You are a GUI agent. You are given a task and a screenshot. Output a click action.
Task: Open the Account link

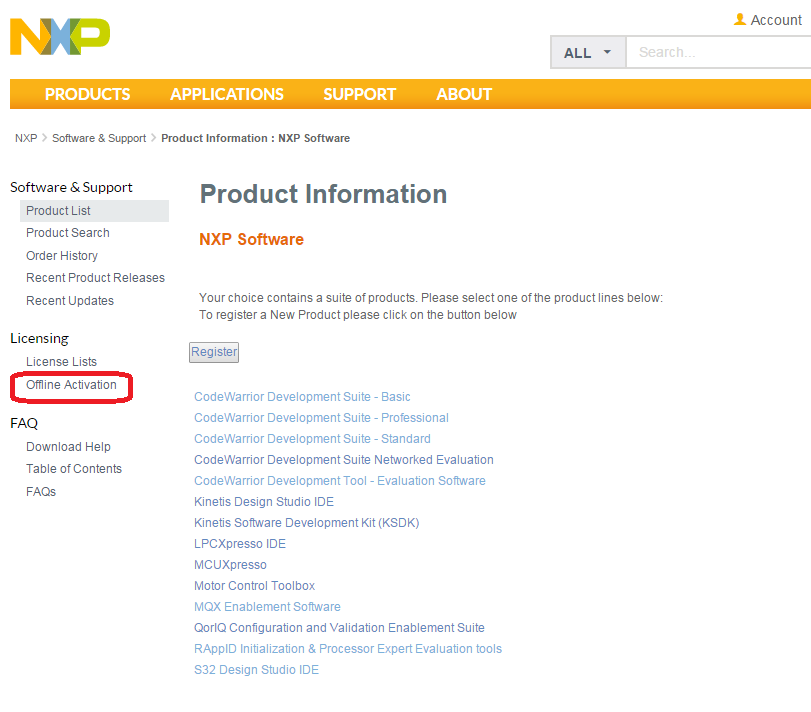[775, 20]
